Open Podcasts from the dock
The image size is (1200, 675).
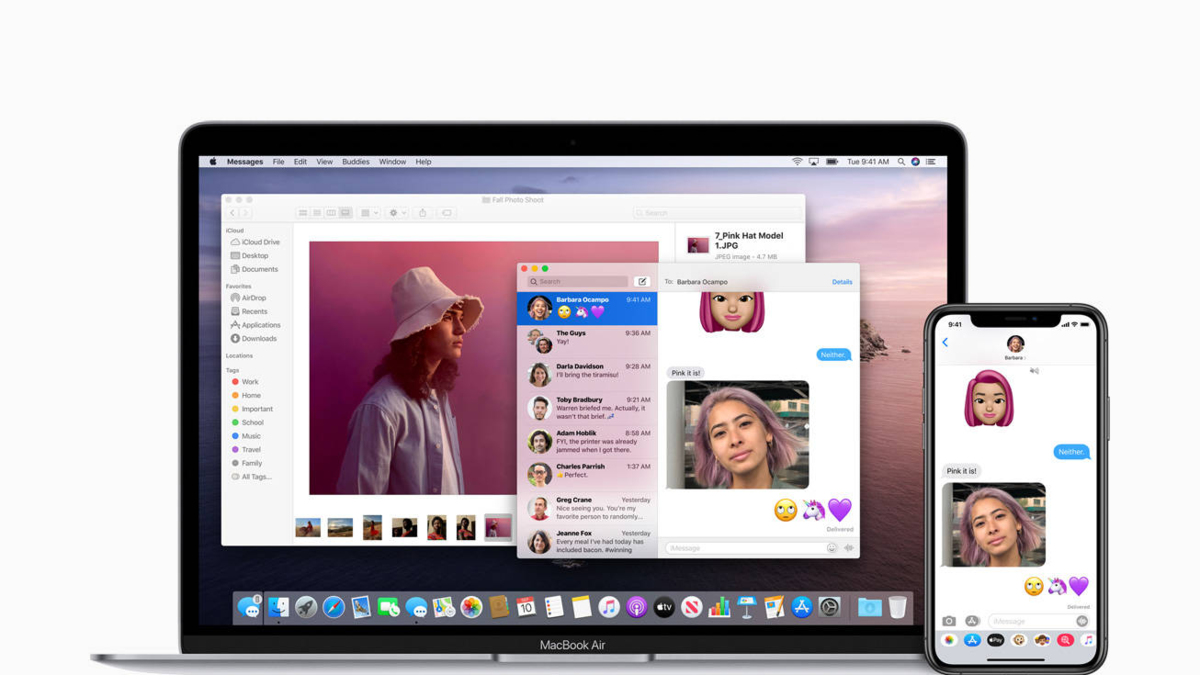(x=636, y=607)
